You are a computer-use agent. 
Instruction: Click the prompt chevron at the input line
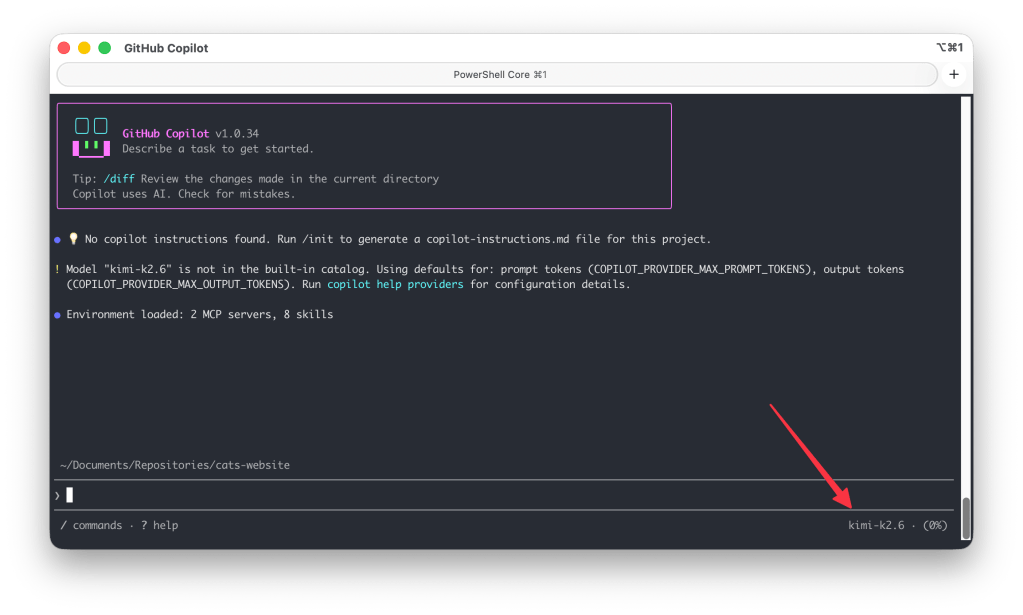pos(57,495)
